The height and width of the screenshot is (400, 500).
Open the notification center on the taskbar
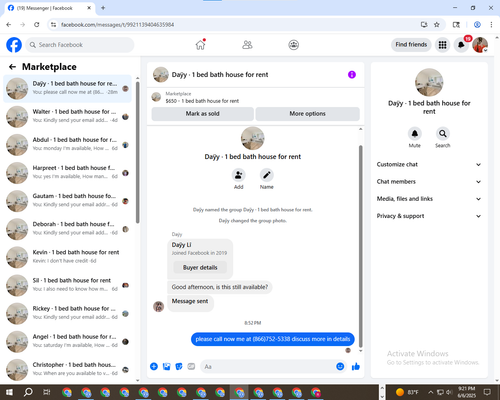point(487,392)
